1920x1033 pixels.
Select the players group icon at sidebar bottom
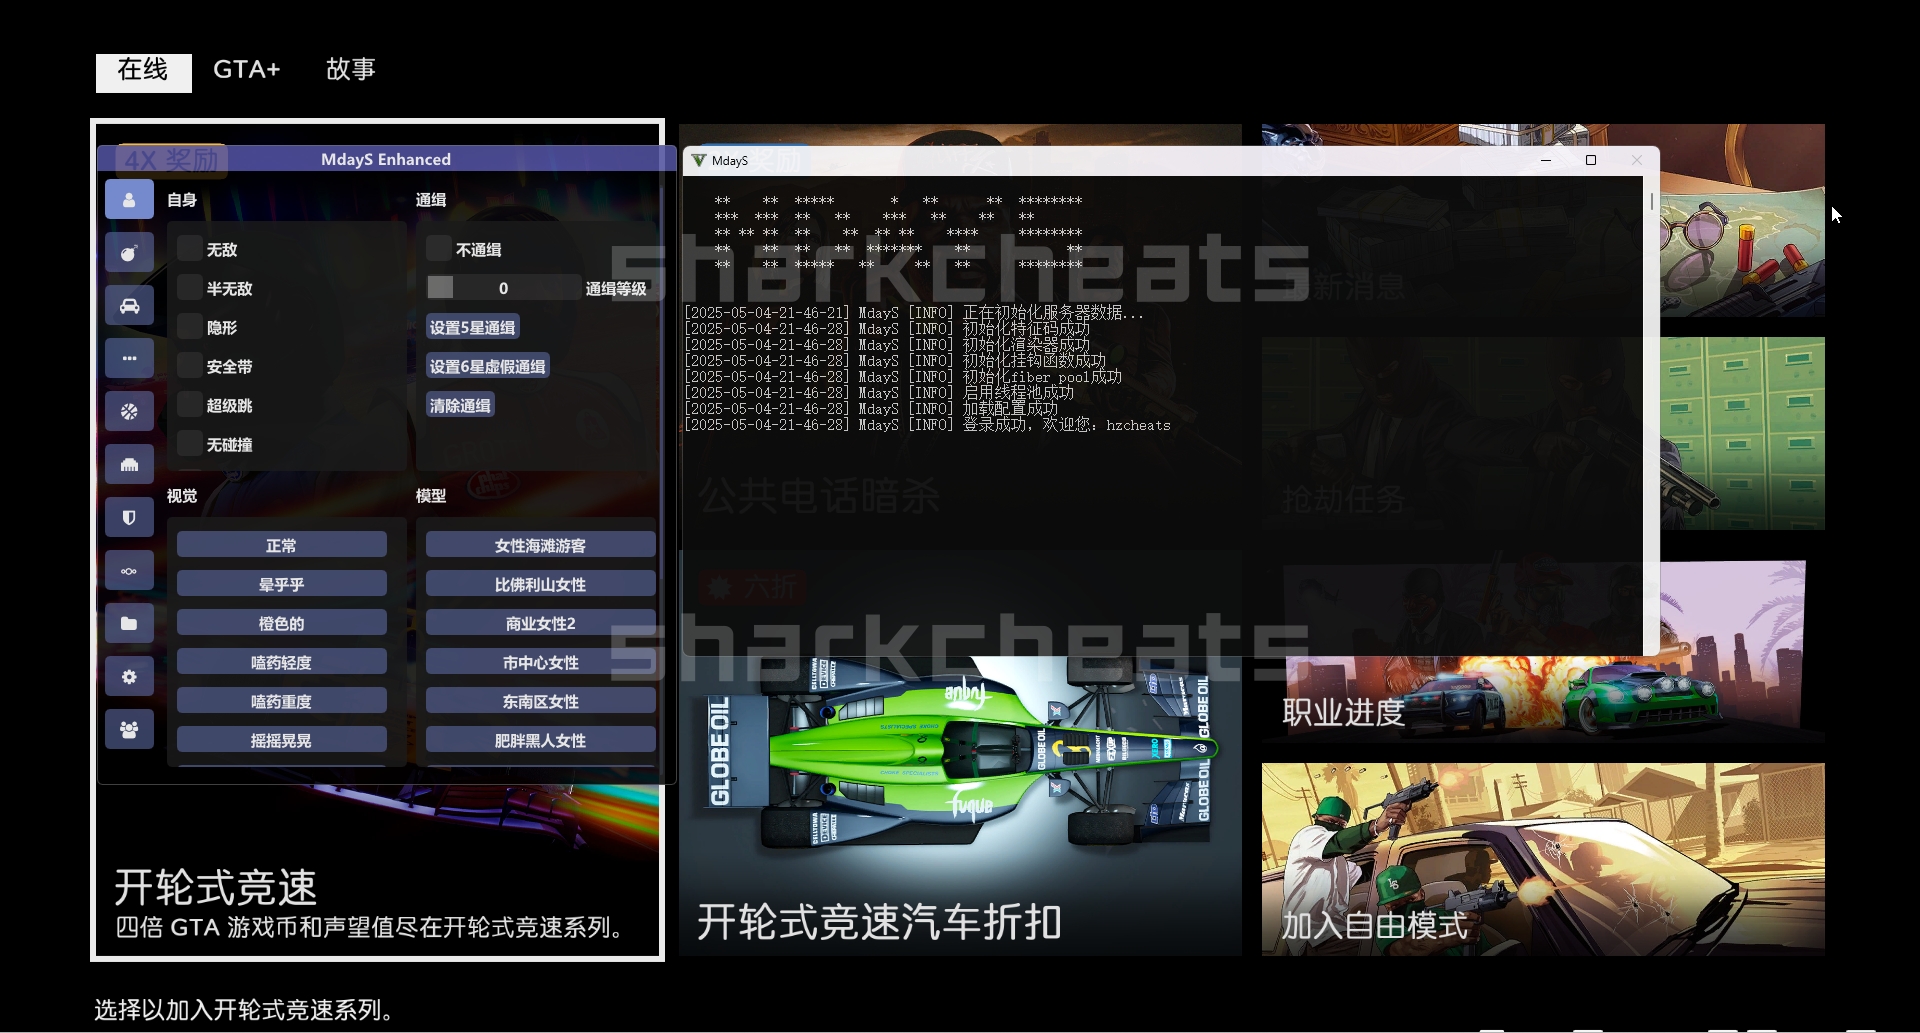[x=129, y=729]
